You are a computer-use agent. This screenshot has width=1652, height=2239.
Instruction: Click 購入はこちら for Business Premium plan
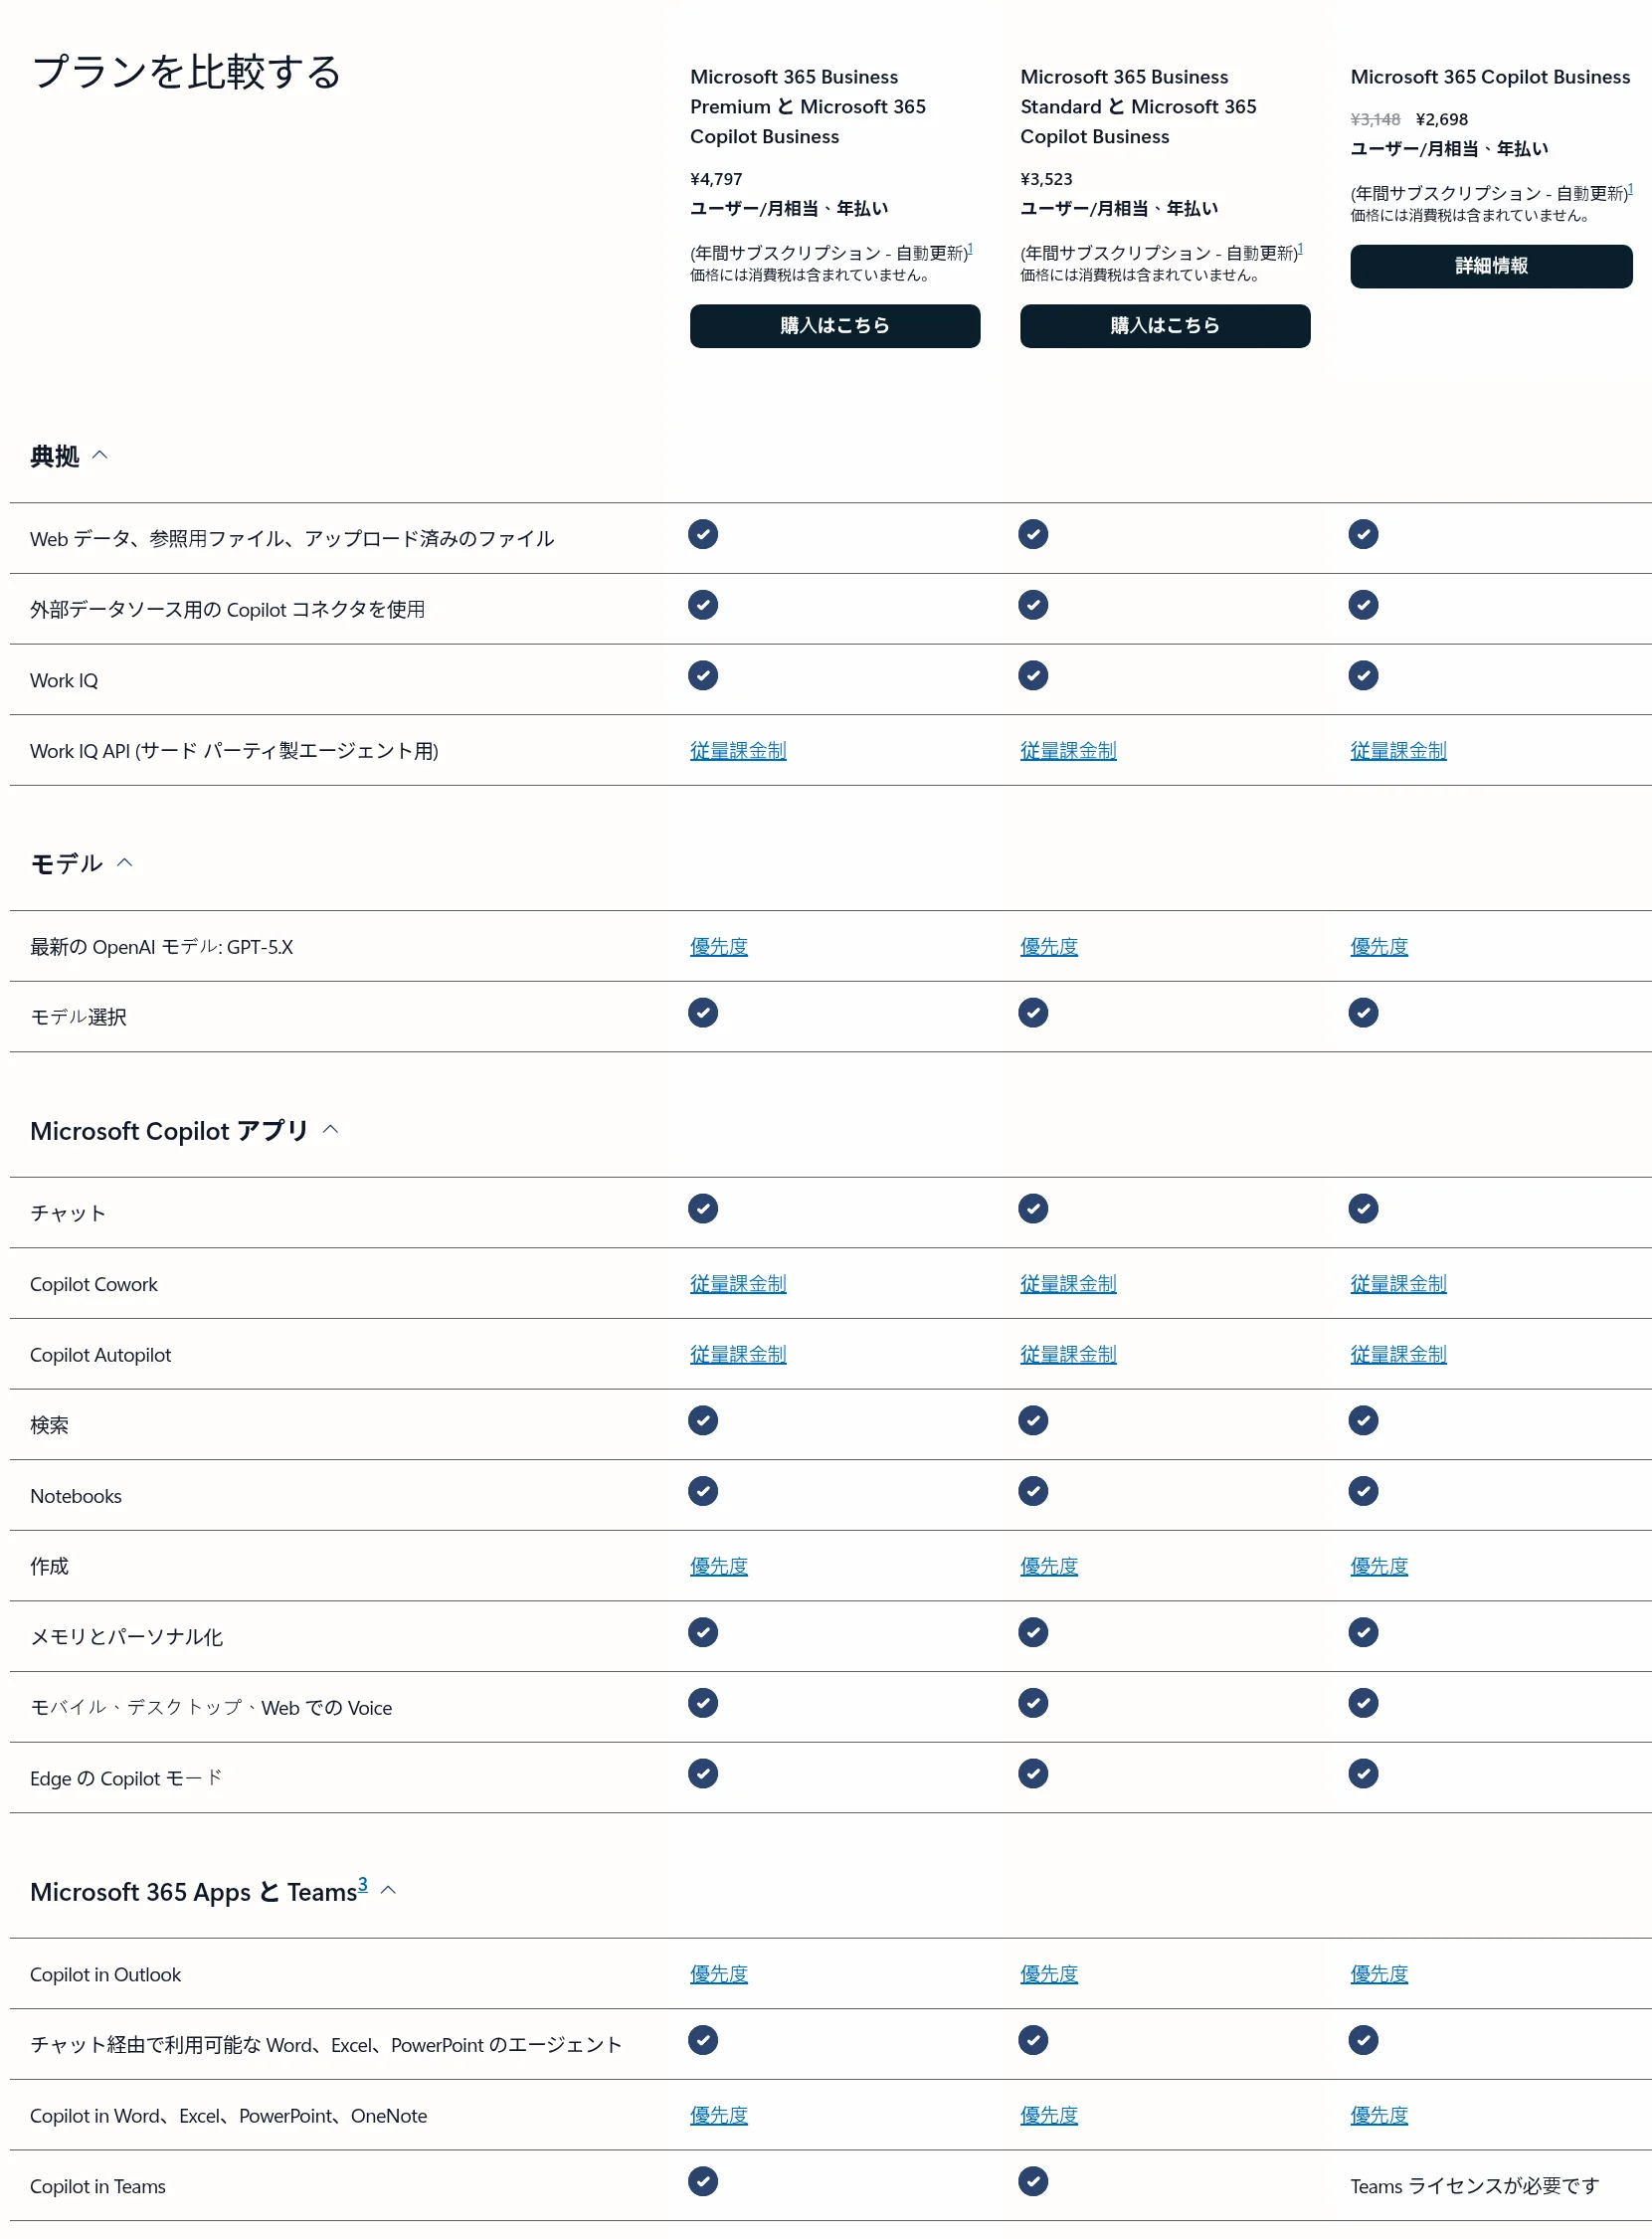[835, 326]
